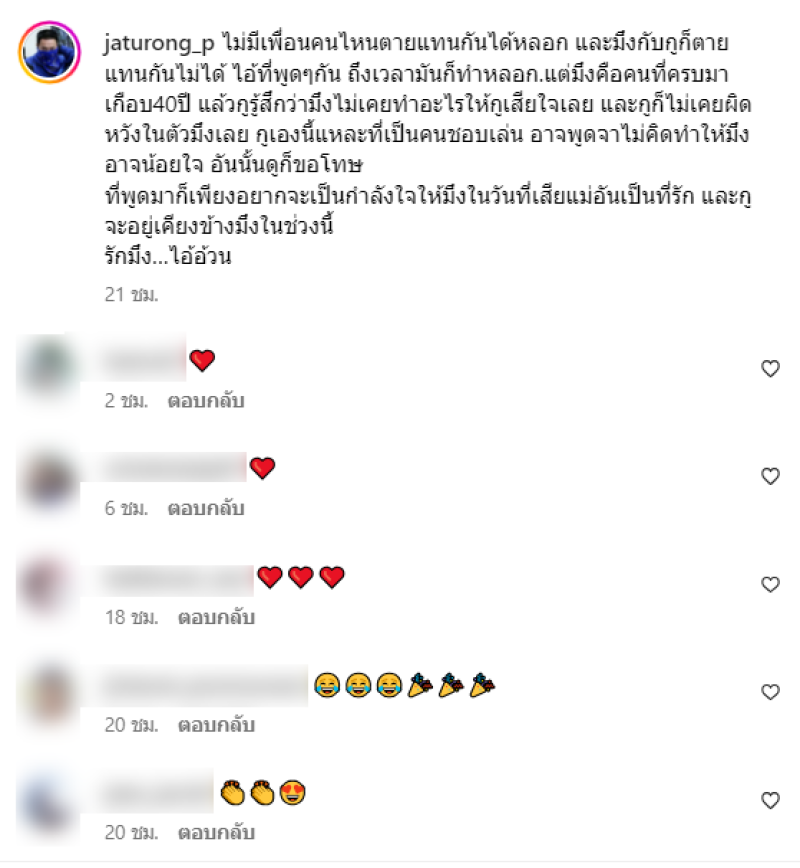Open jaturong_p profile picture story
The width and height of the screenshot is (800, 868).
[x=50, y=53]
